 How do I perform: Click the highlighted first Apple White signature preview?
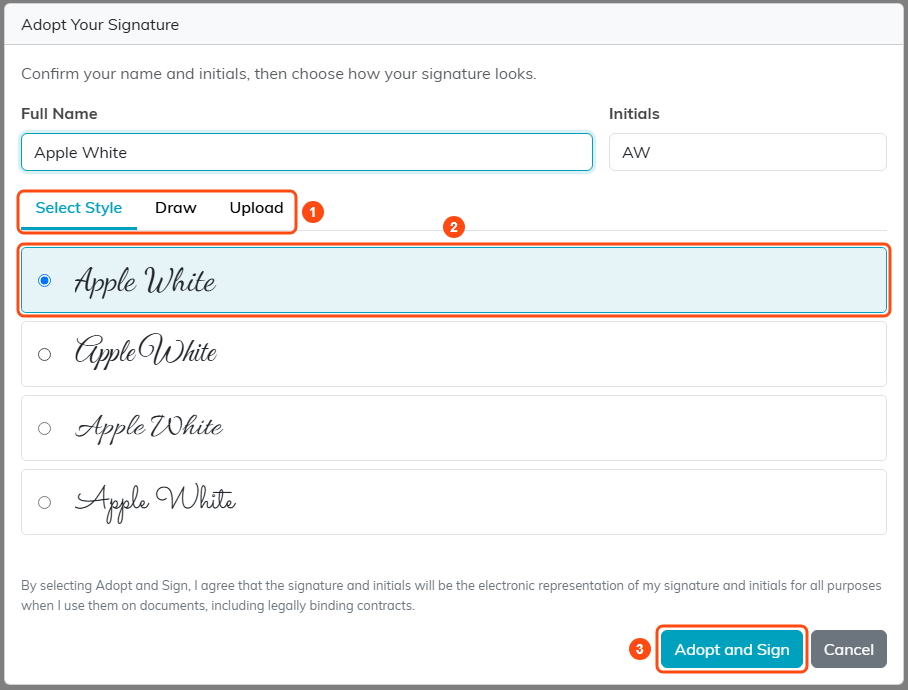(145, 281)
